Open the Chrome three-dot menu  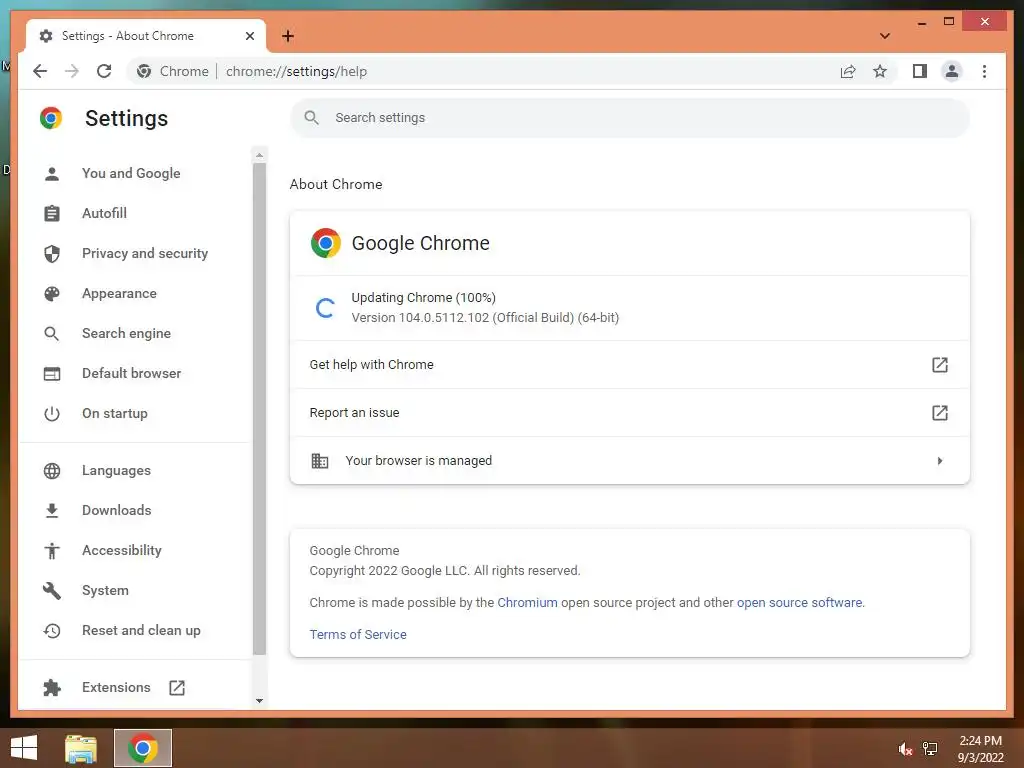click(984, 71)
